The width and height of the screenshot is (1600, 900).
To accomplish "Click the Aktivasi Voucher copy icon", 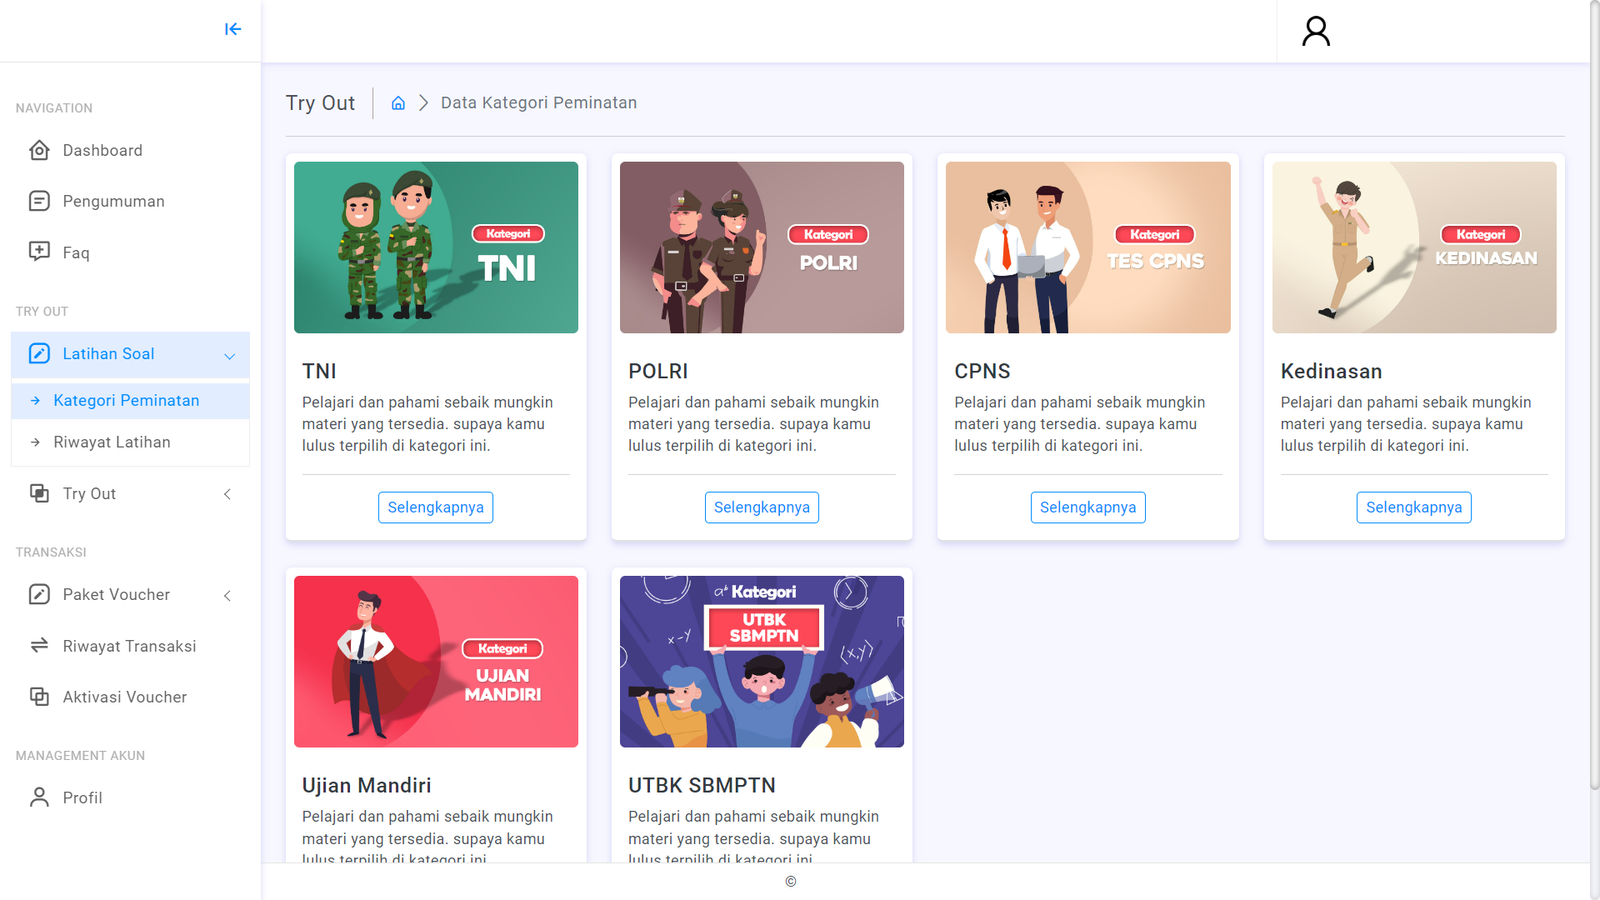I will (x=39, y=696).
